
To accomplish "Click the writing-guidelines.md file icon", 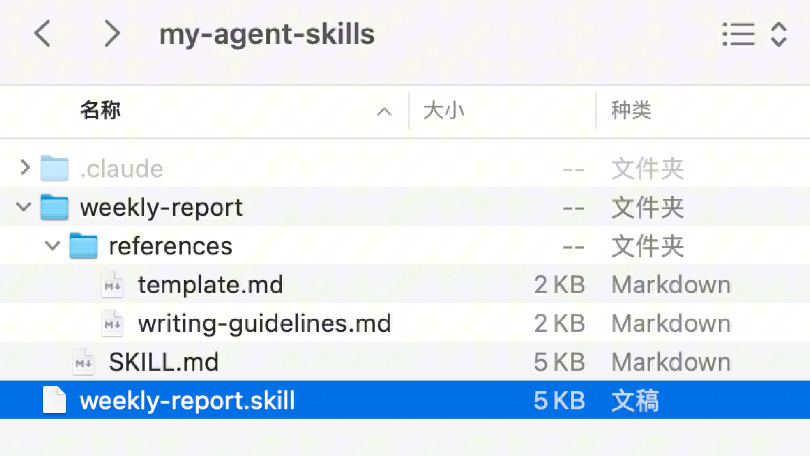I will [113, 324].
